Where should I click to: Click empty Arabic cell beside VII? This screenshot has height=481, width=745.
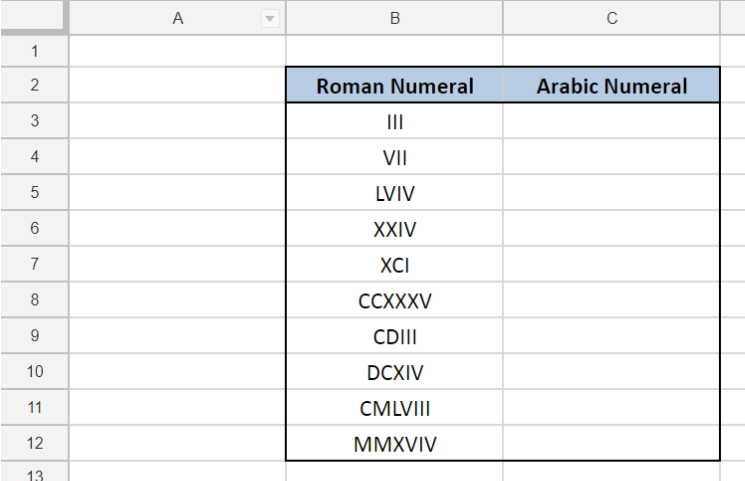[611, 157]
